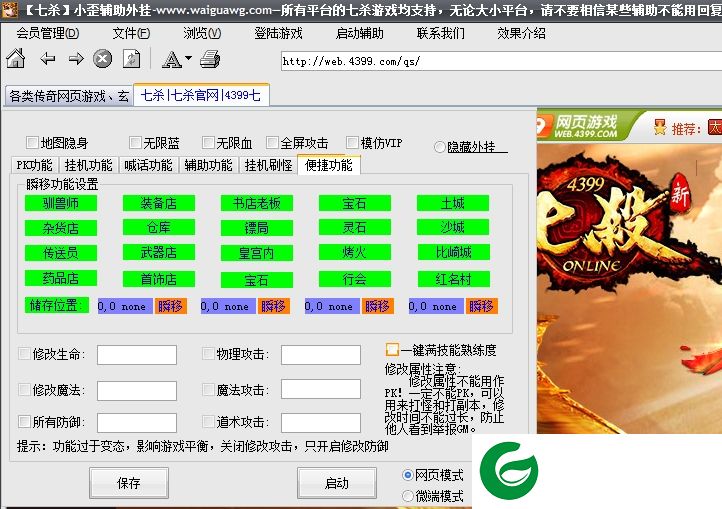Image resolution: width=722 pixels, height=509 pixels.
Task: Switch to the 各类传奇网页游戏 browser tab
Action: (69, 96)
